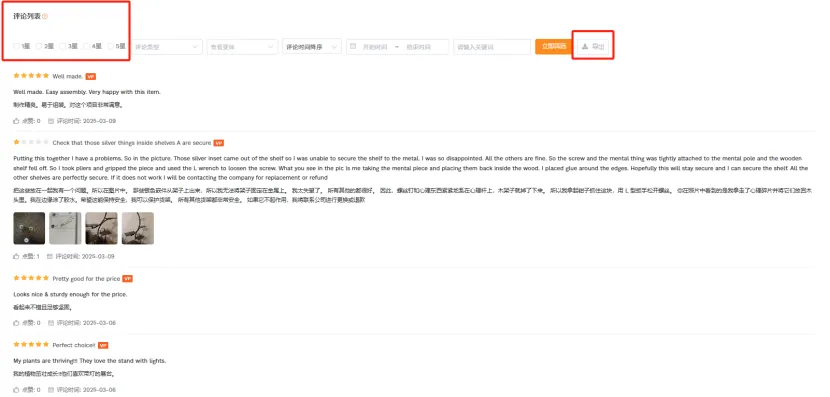This screenshot has height=397, width=830.
Task: Tick the 4星 filter checkbox
Action: [87, 47]
